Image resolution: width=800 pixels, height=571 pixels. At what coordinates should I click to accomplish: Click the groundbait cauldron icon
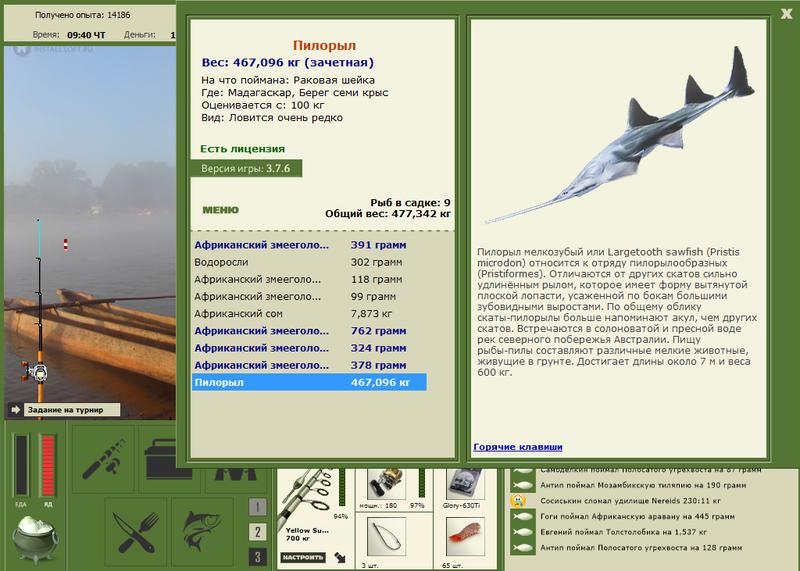pos(36,538)
